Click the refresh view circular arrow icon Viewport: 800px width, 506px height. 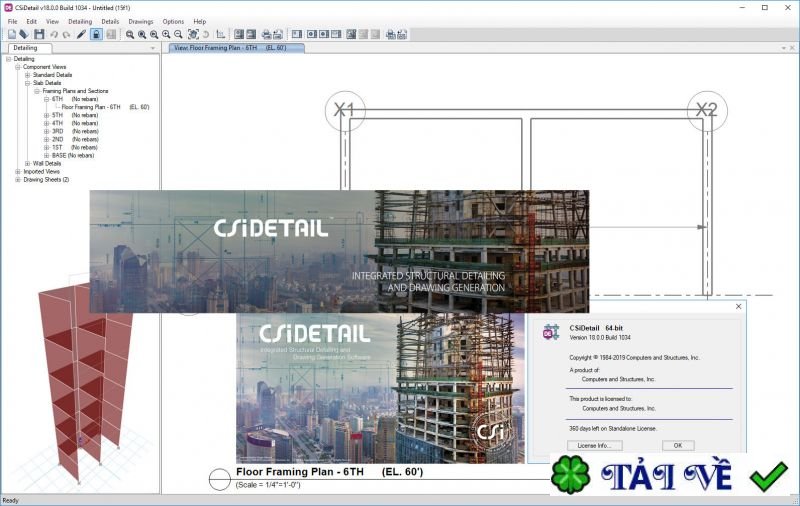point(206,34)
